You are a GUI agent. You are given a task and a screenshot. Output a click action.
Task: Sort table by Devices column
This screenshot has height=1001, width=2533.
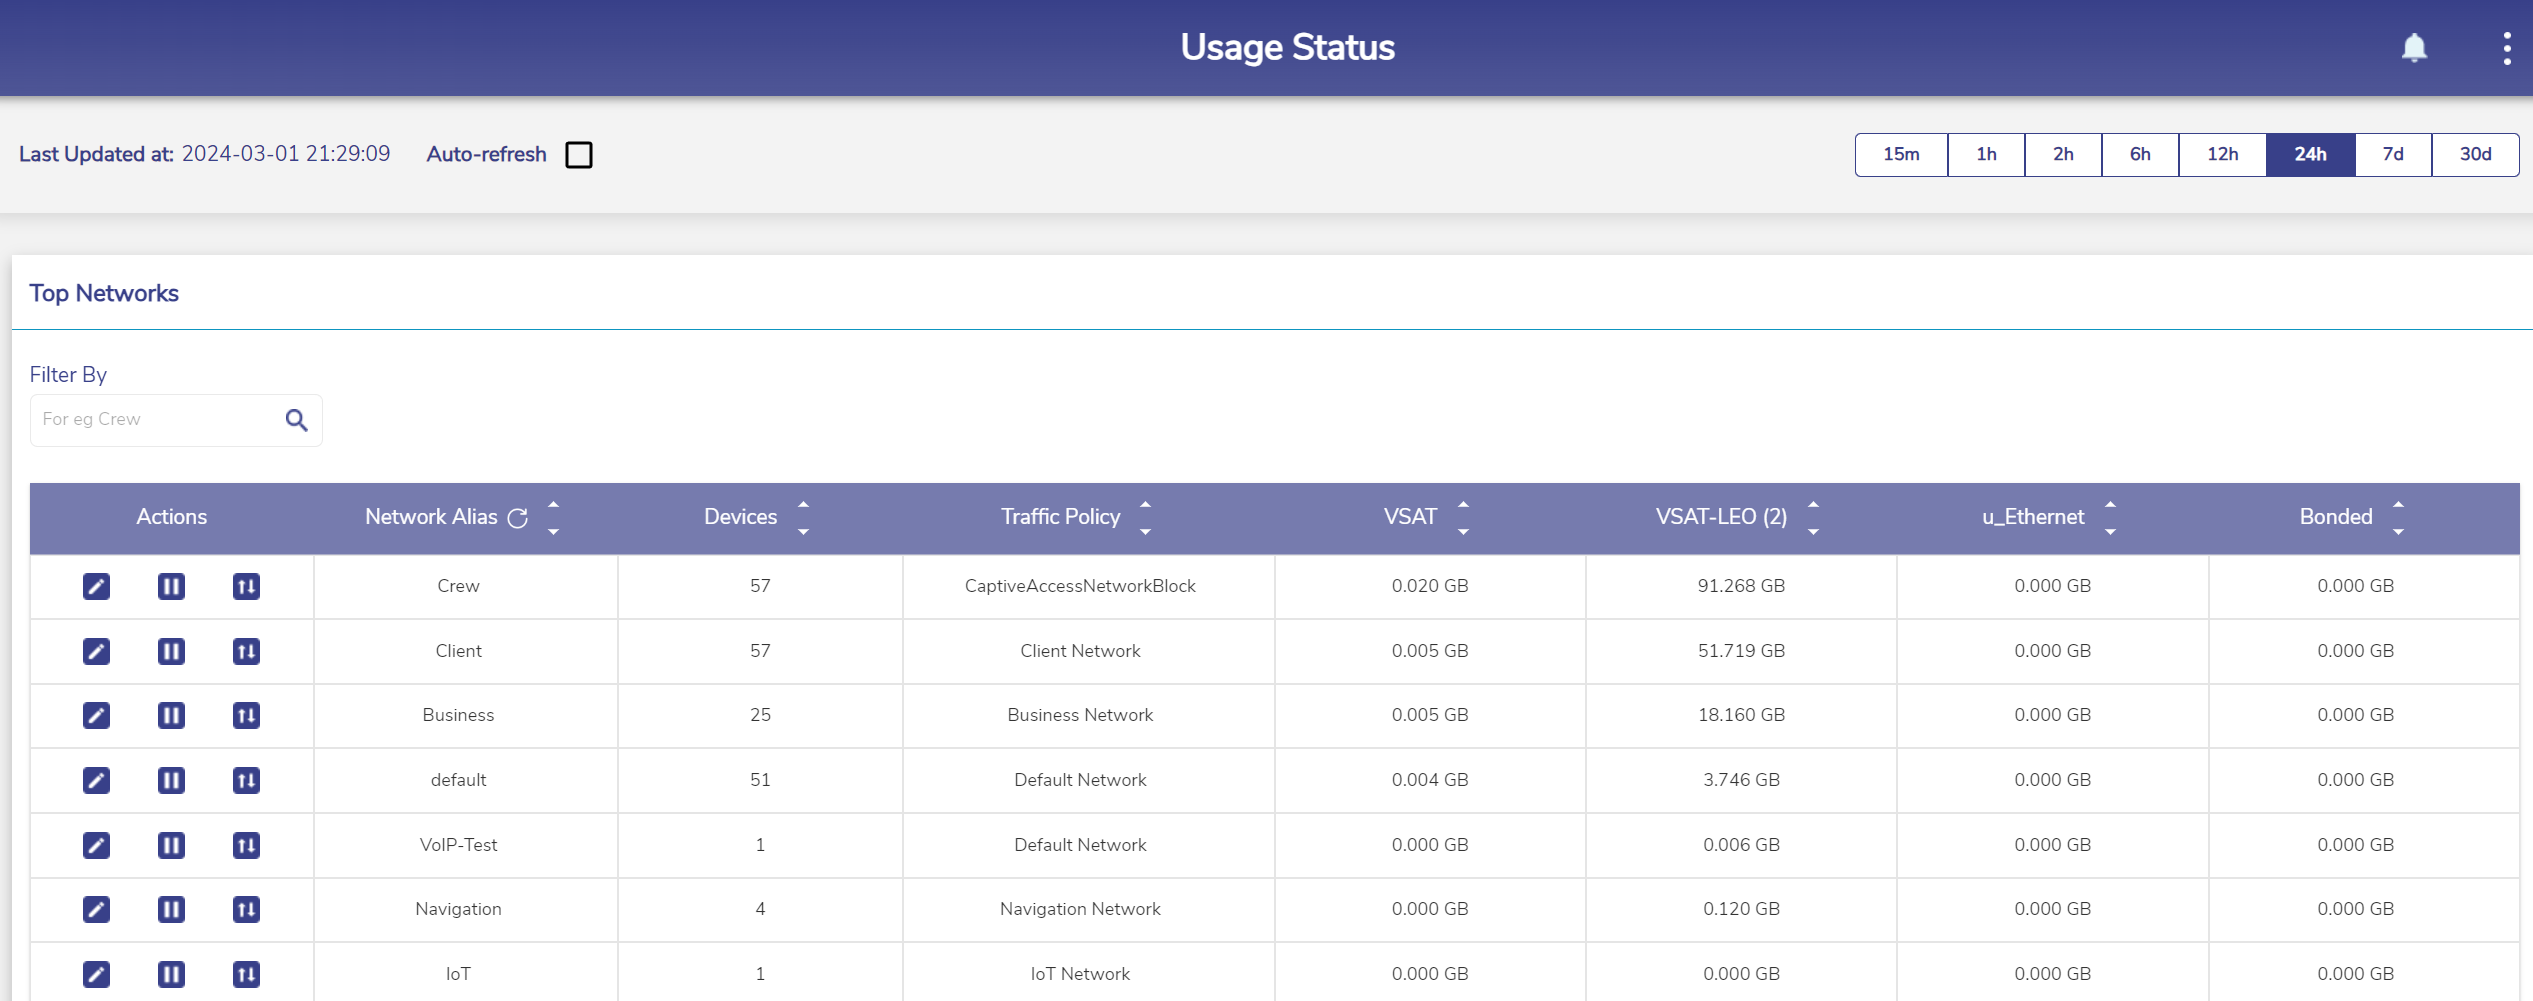click(x=803, y=518)
